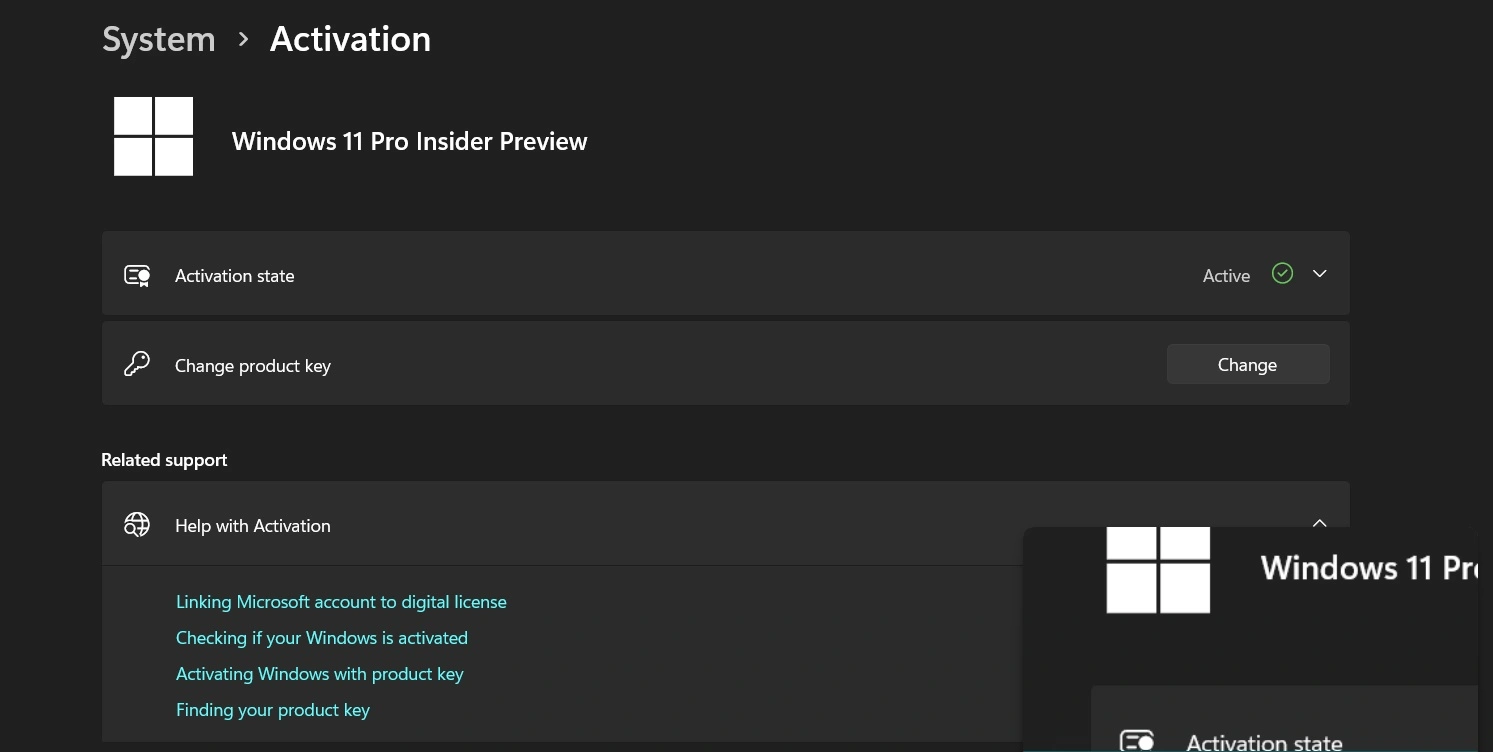
Task: Click the green Active checkmark icon
Action: click(1282, 273)
